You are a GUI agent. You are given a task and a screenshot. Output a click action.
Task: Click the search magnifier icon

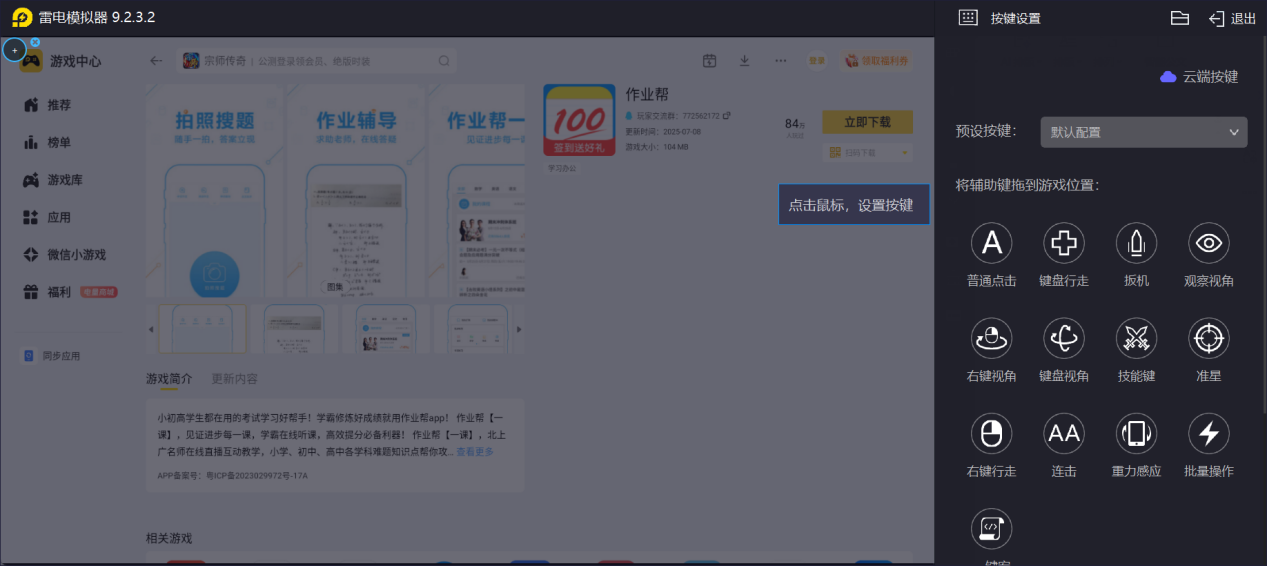444,61
